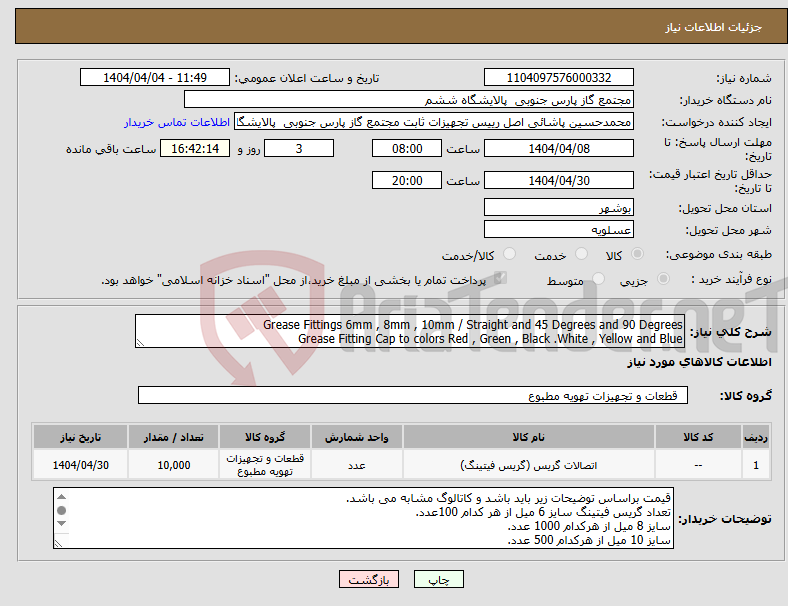The height and width of the screenshot is (606, 788).
Task: Click the announcement date field 1404/04/04 - 11:49
Action: [x=155, y=78]
